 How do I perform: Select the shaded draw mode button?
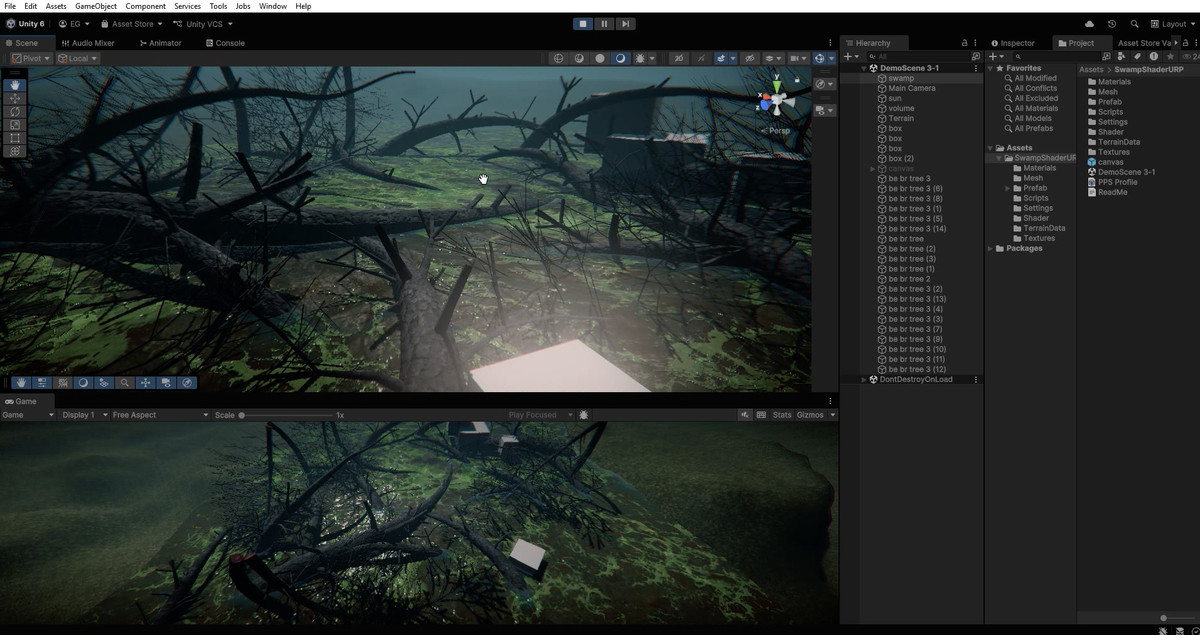(620, 58)
